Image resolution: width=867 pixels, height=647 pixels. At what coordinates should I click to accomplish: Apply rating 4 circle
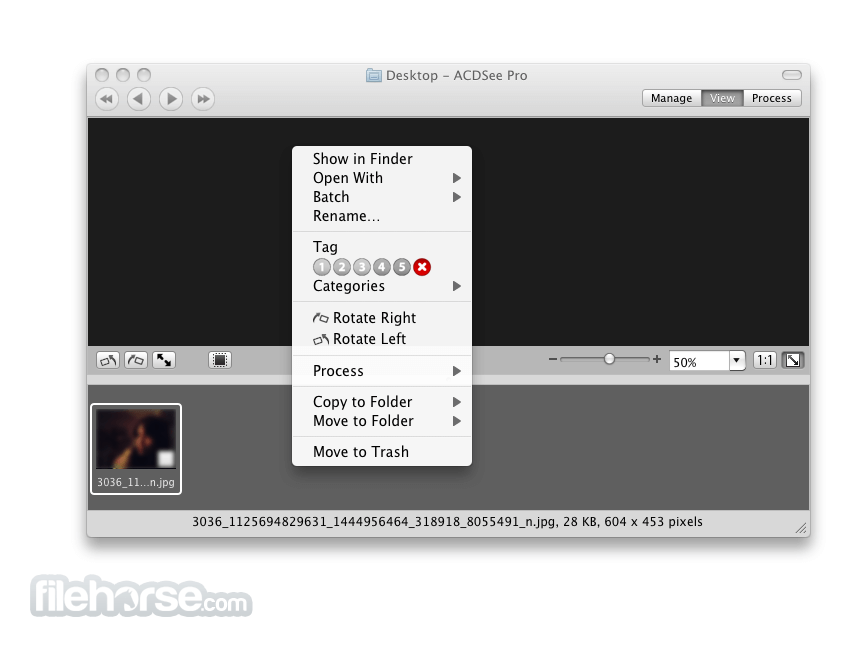(382, 267)
